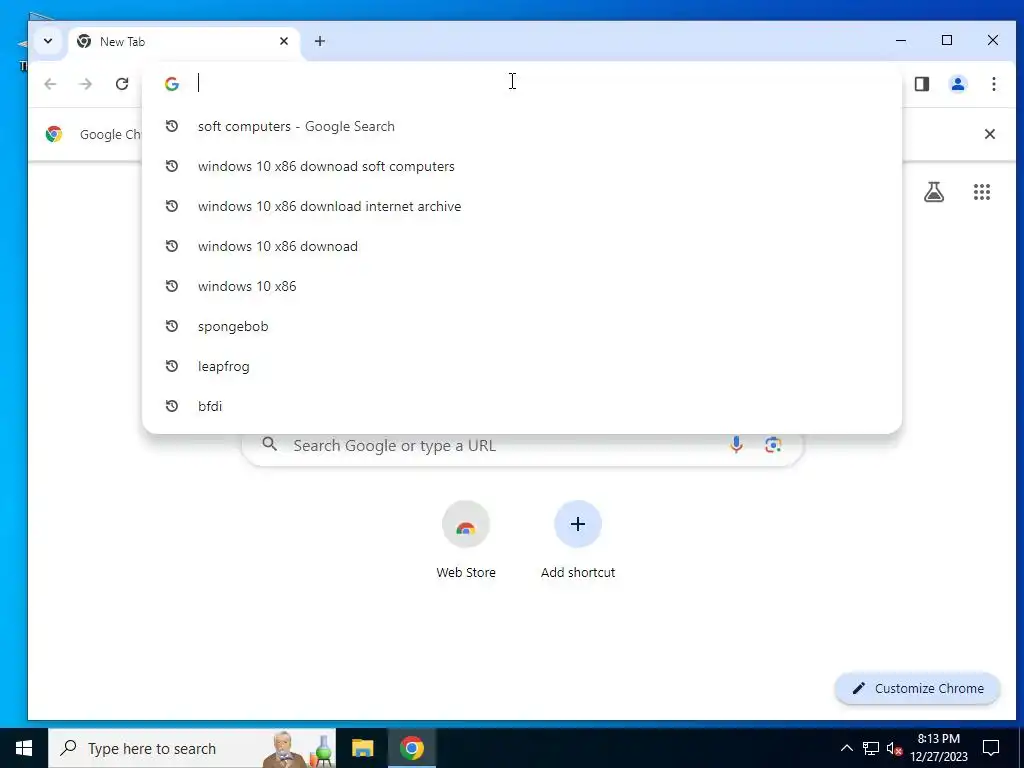
Task: Open the taskbar clock and date
Action: [x=938, y=748]
